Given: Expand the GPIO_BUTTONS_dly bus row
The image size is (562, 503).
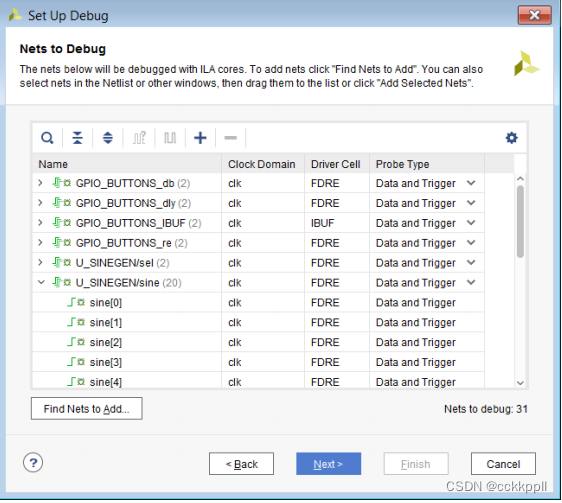Looking at the screenshot, I should [x=41, y=203].
